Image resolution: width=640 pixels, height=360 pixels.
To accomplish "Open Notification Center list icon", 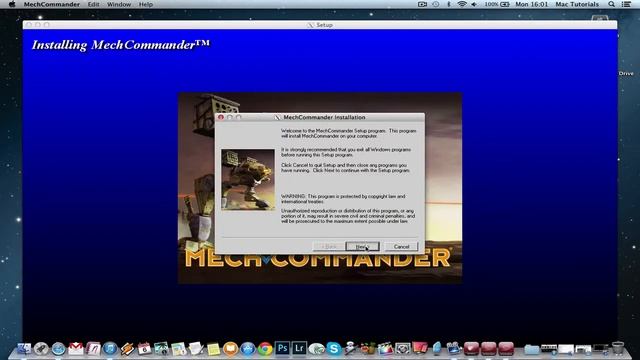I will coord(627,4).
